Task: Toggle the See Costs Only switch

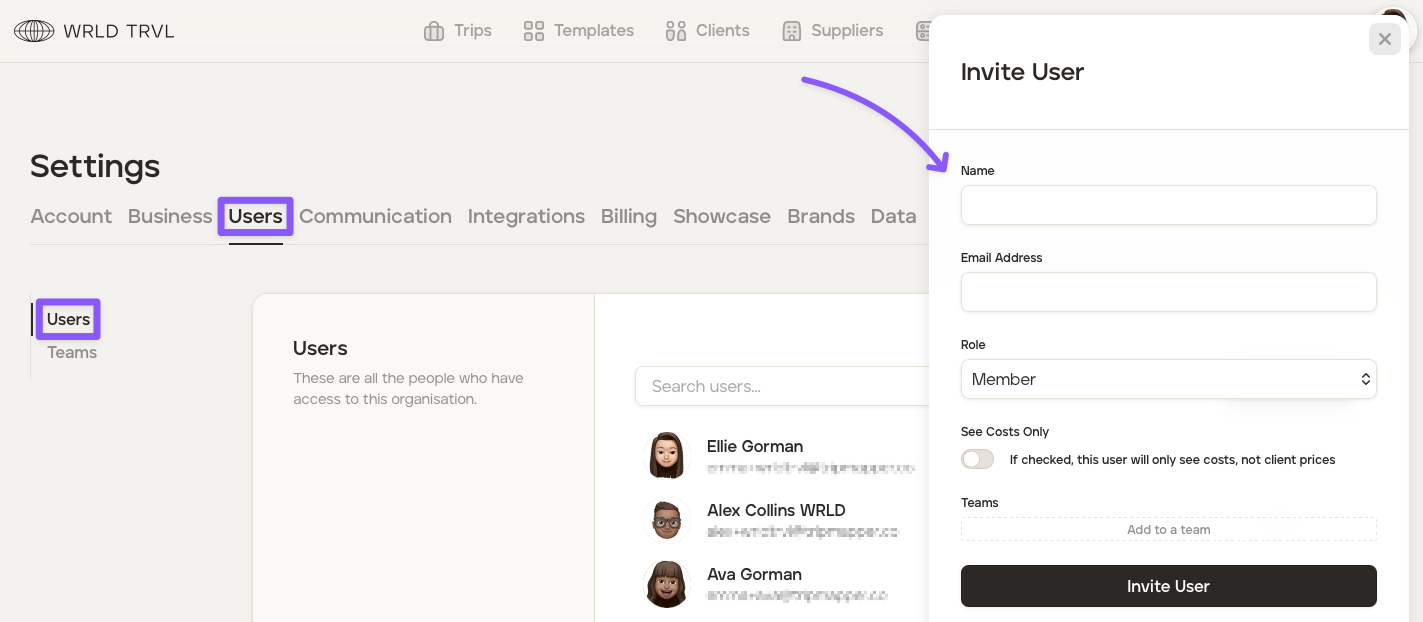Action: pos(977,459)
